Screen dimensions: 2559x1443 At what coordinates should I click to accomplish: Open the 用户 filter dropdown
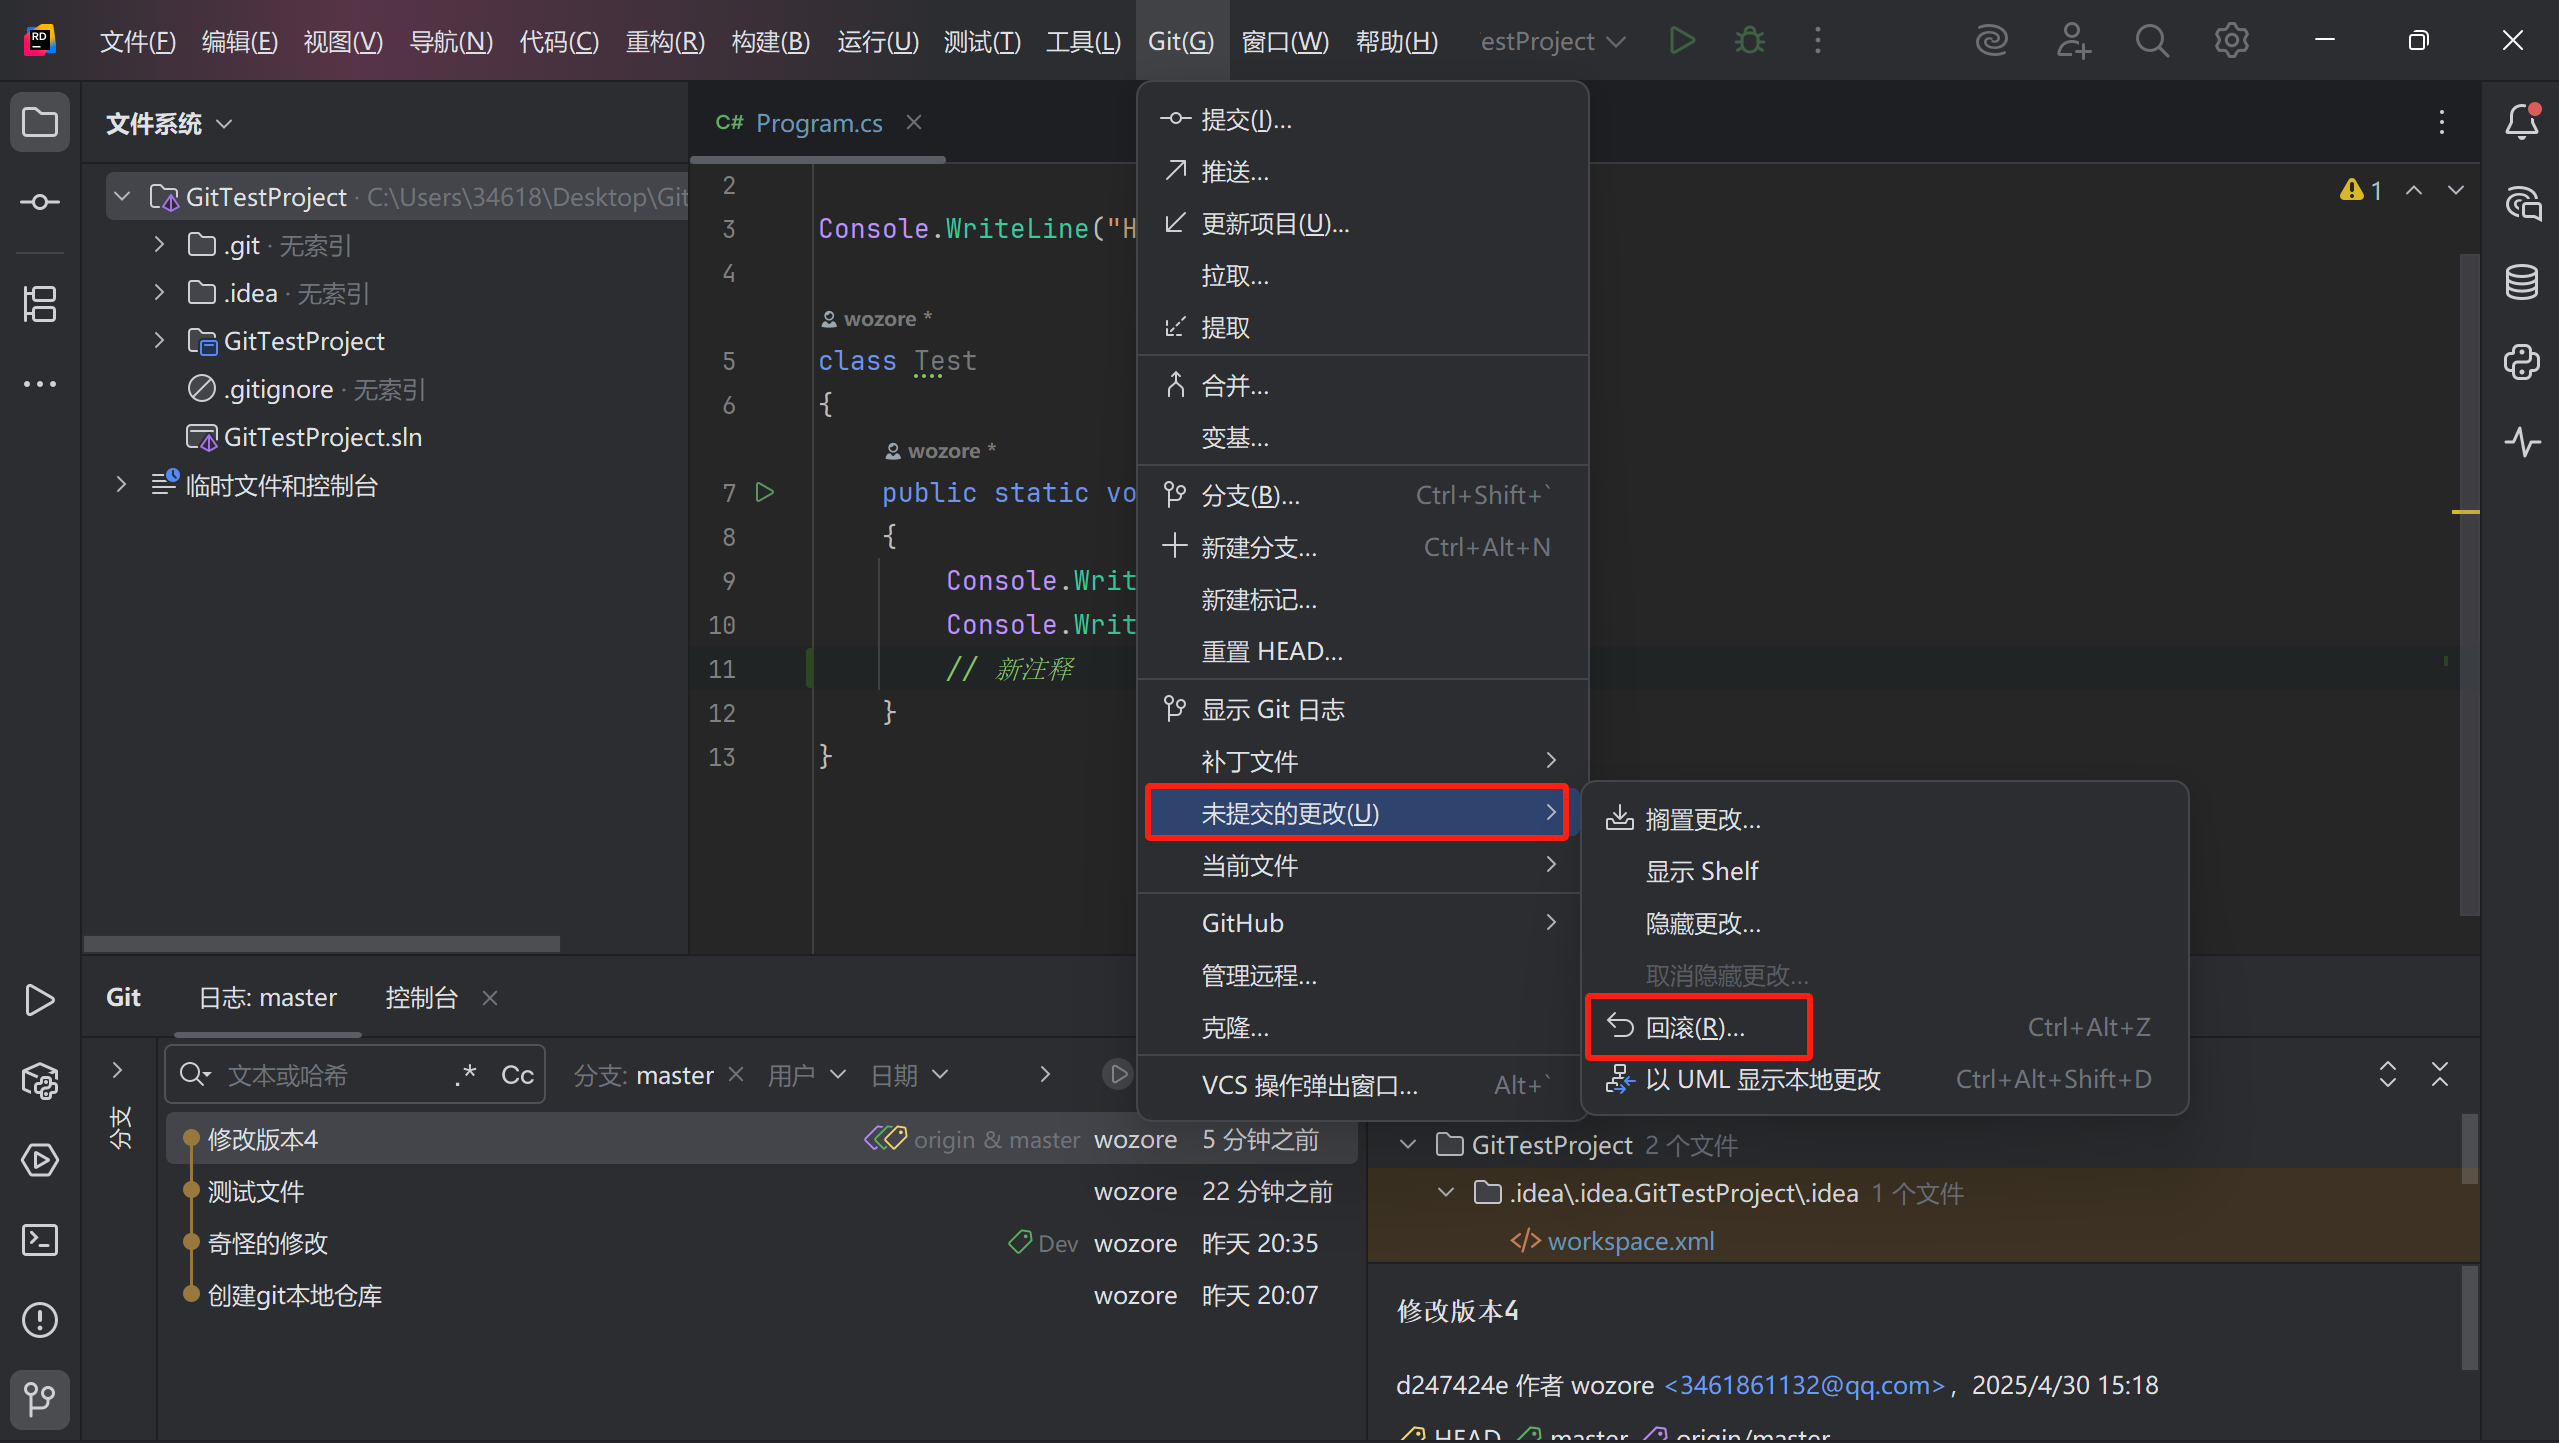[x=807, y=1075]
